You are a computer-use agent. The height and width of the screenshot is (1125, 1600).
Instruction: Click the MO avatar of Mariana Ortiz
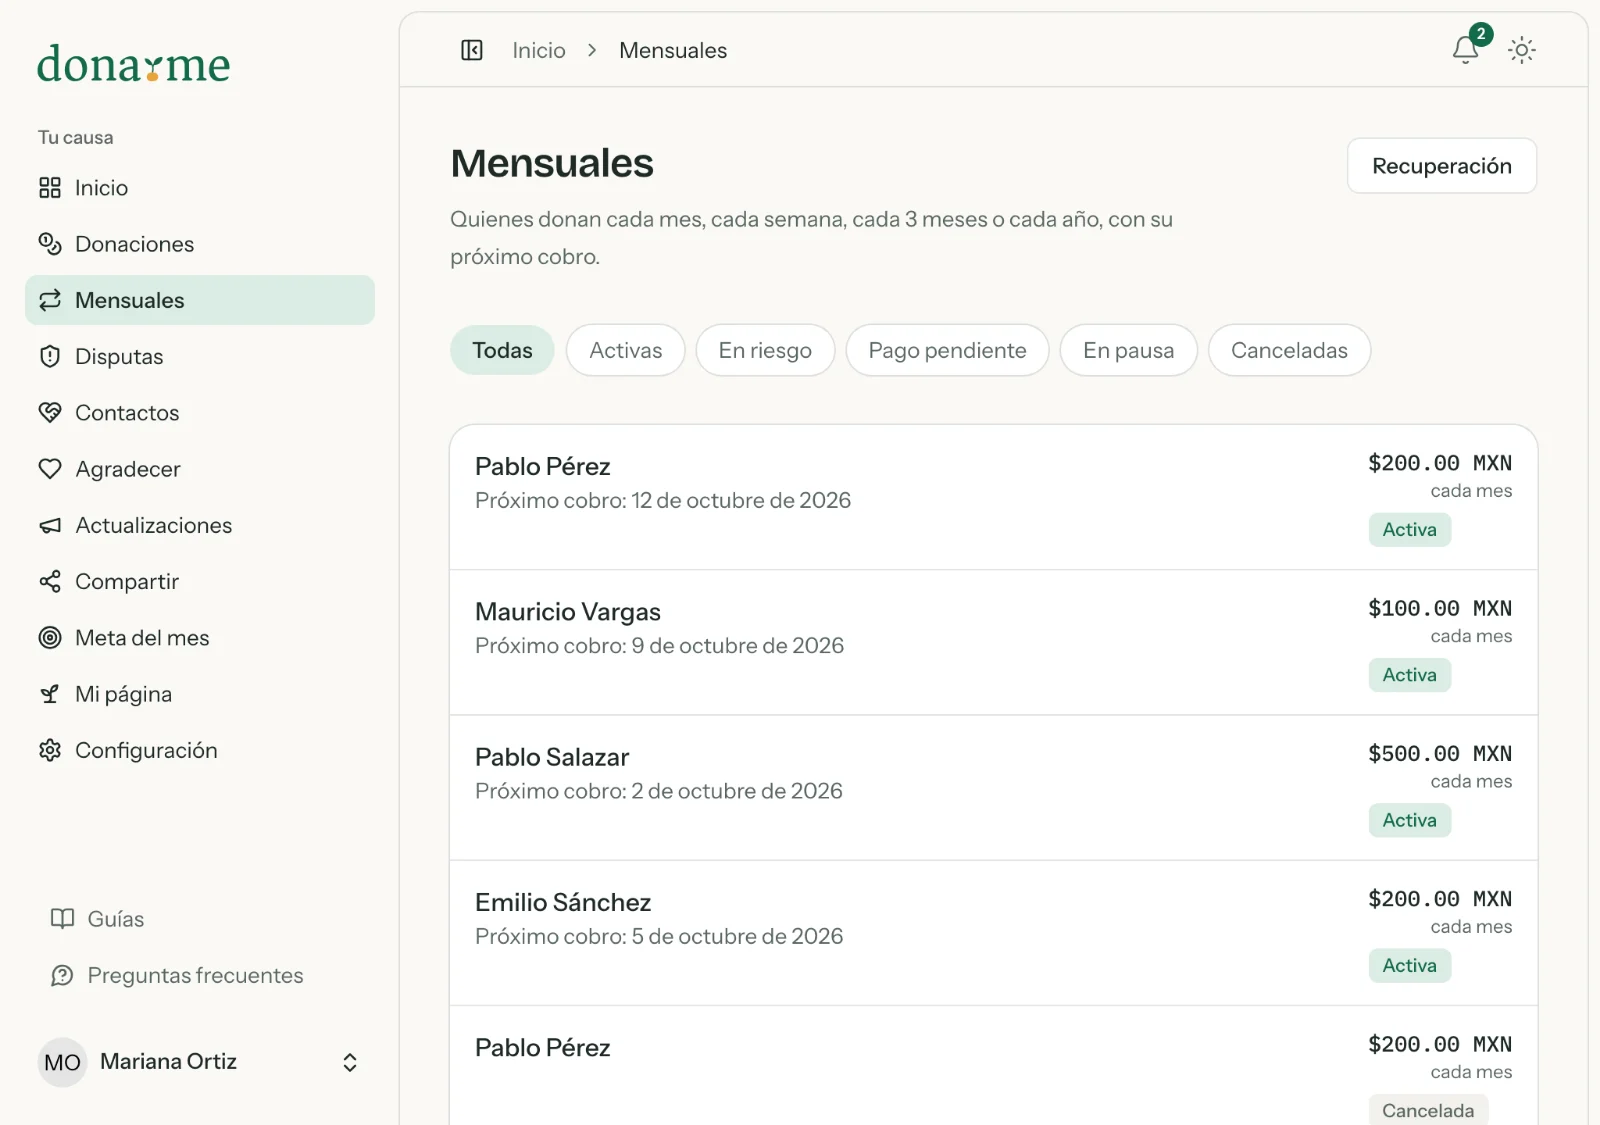63,1062
